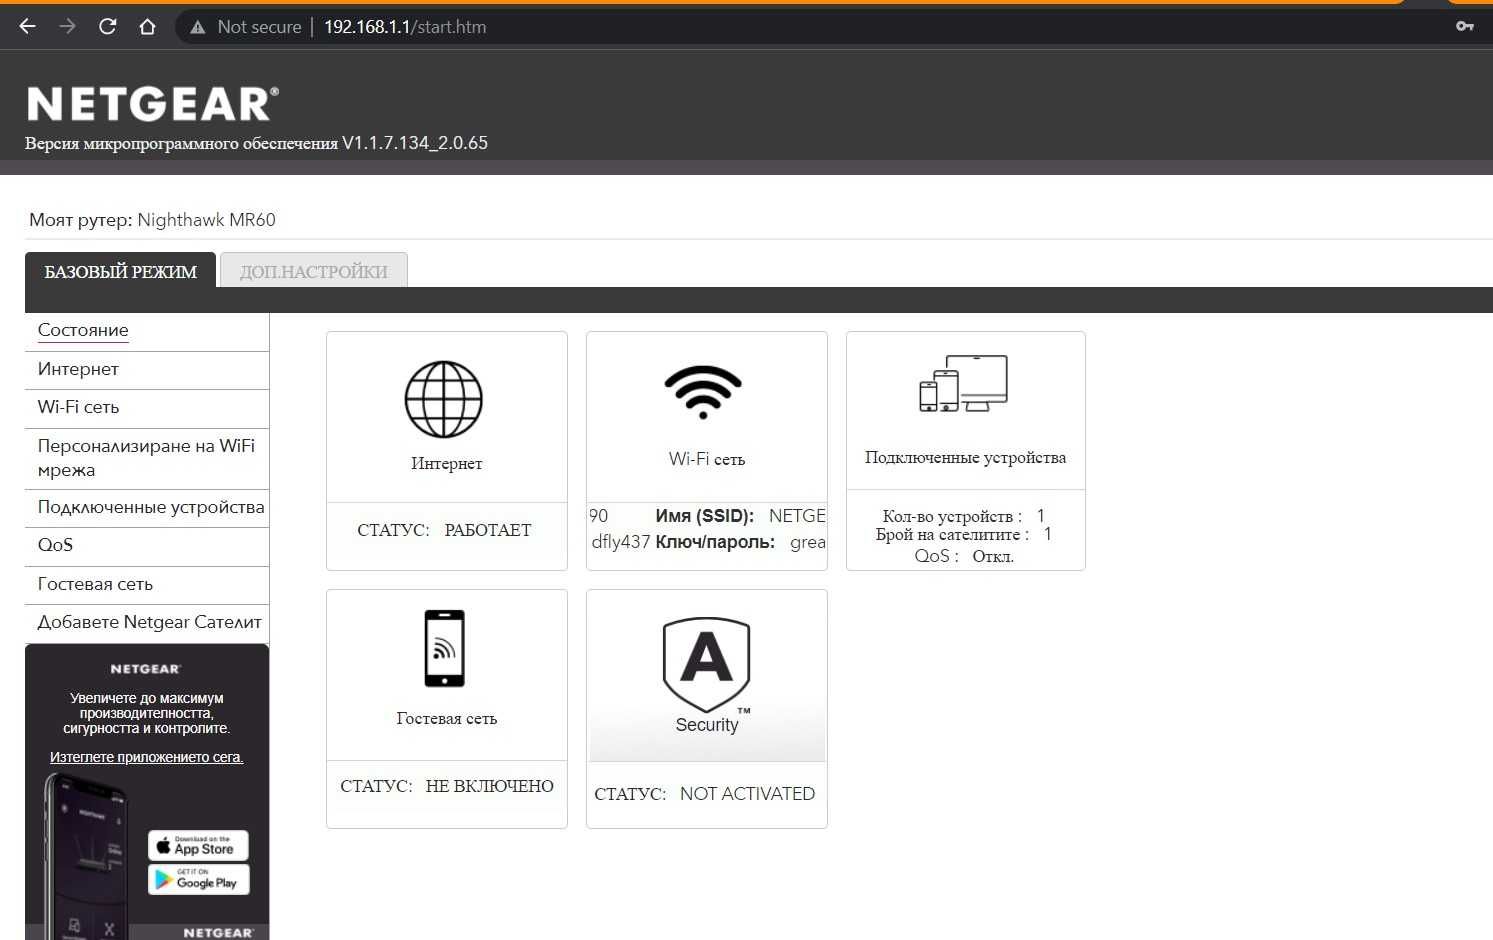This screenshot has width=1493, height=940.
Task: Click Брой на сателитите count line
Action: (964, 535)
